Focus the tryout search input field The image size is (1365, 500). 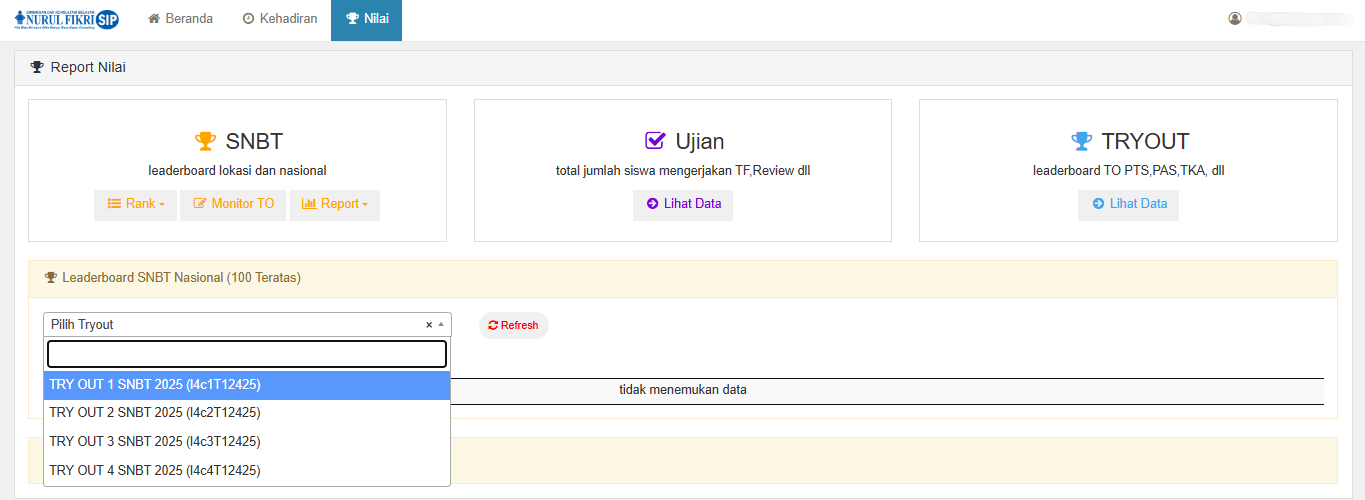247,354
